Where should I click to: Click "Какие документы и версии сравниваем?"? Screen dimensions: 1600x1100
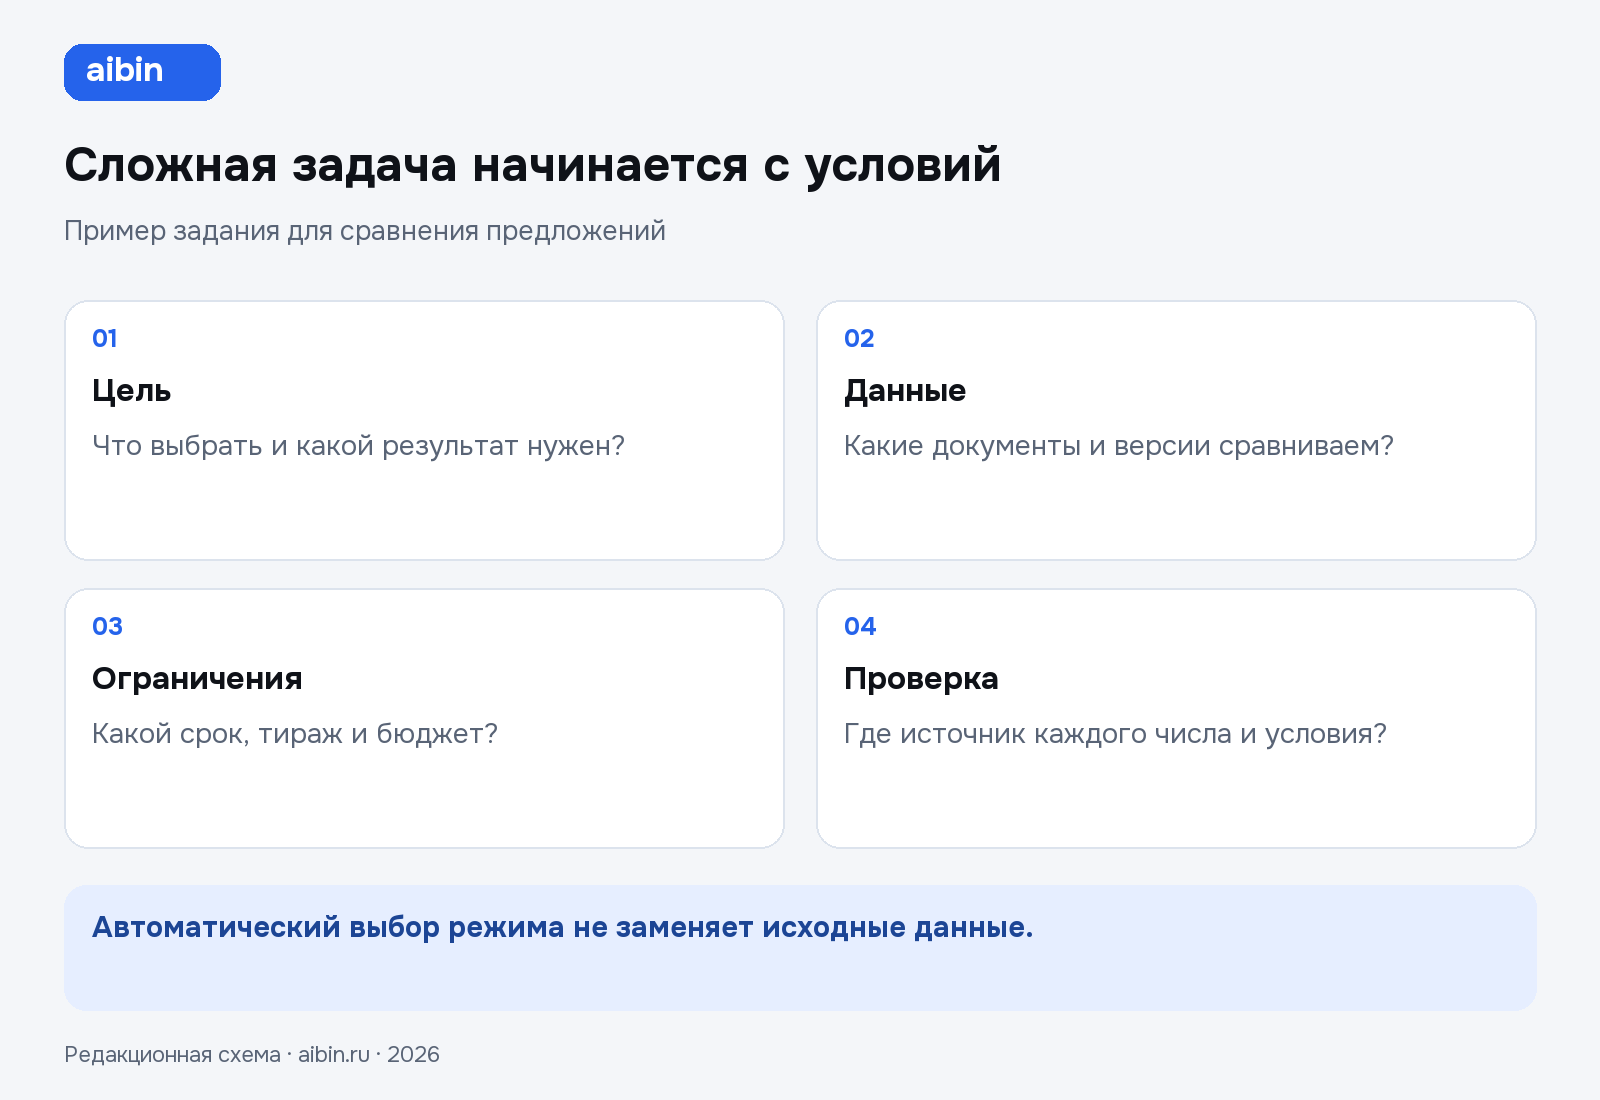(1119, 446)
